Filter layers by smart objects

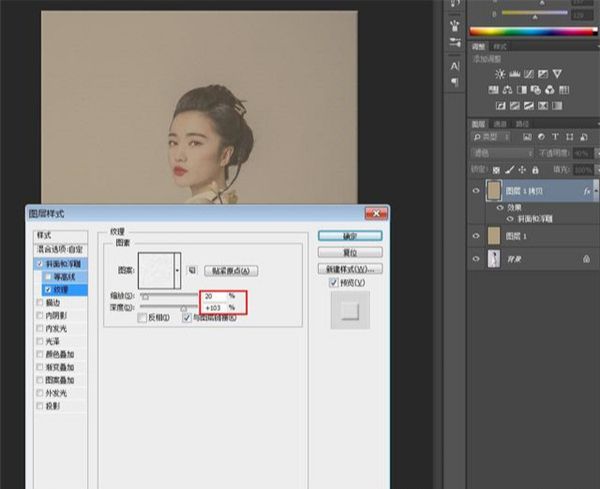[584, 137]
